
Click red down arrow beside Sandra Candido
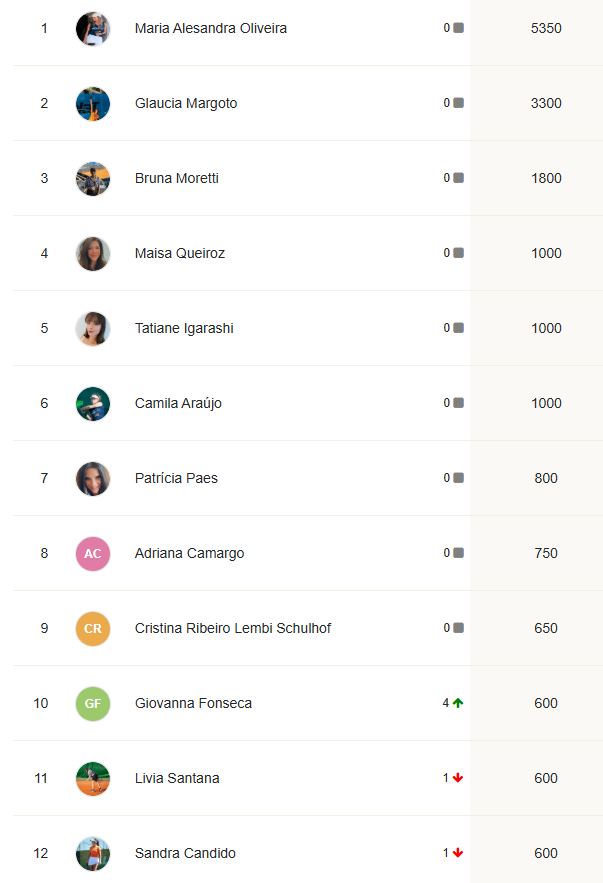[x=458, y=853]
